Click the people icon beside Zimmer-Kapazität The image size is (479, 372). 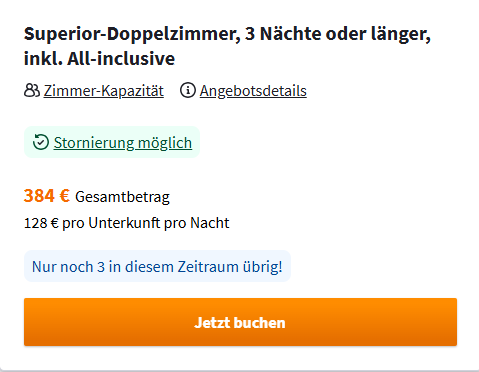(32, 91)
